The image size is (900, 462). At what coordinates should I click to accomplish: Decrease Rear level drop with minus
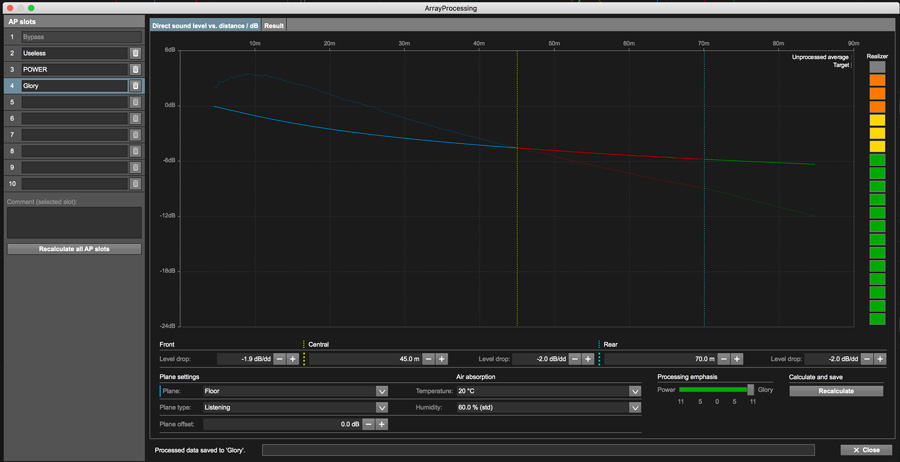point(867,359)
